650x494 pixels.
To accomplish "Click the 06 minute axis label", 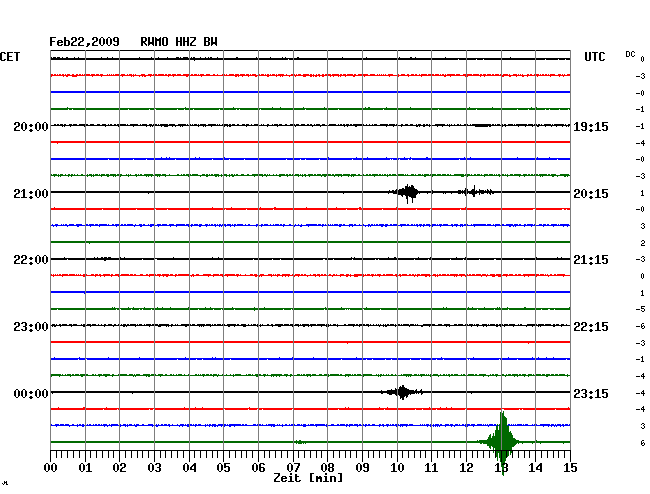I will (258, 467).
